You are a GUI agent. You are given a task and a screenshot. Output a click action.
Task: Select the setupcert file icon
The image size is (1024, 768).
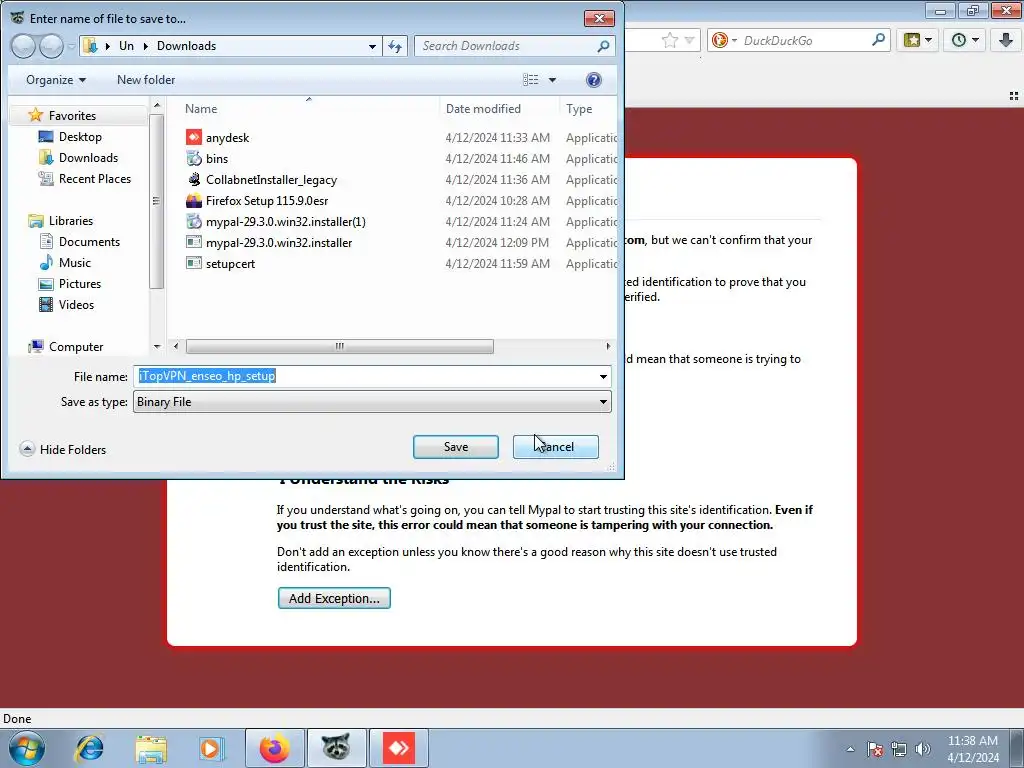tap(194, 263)
